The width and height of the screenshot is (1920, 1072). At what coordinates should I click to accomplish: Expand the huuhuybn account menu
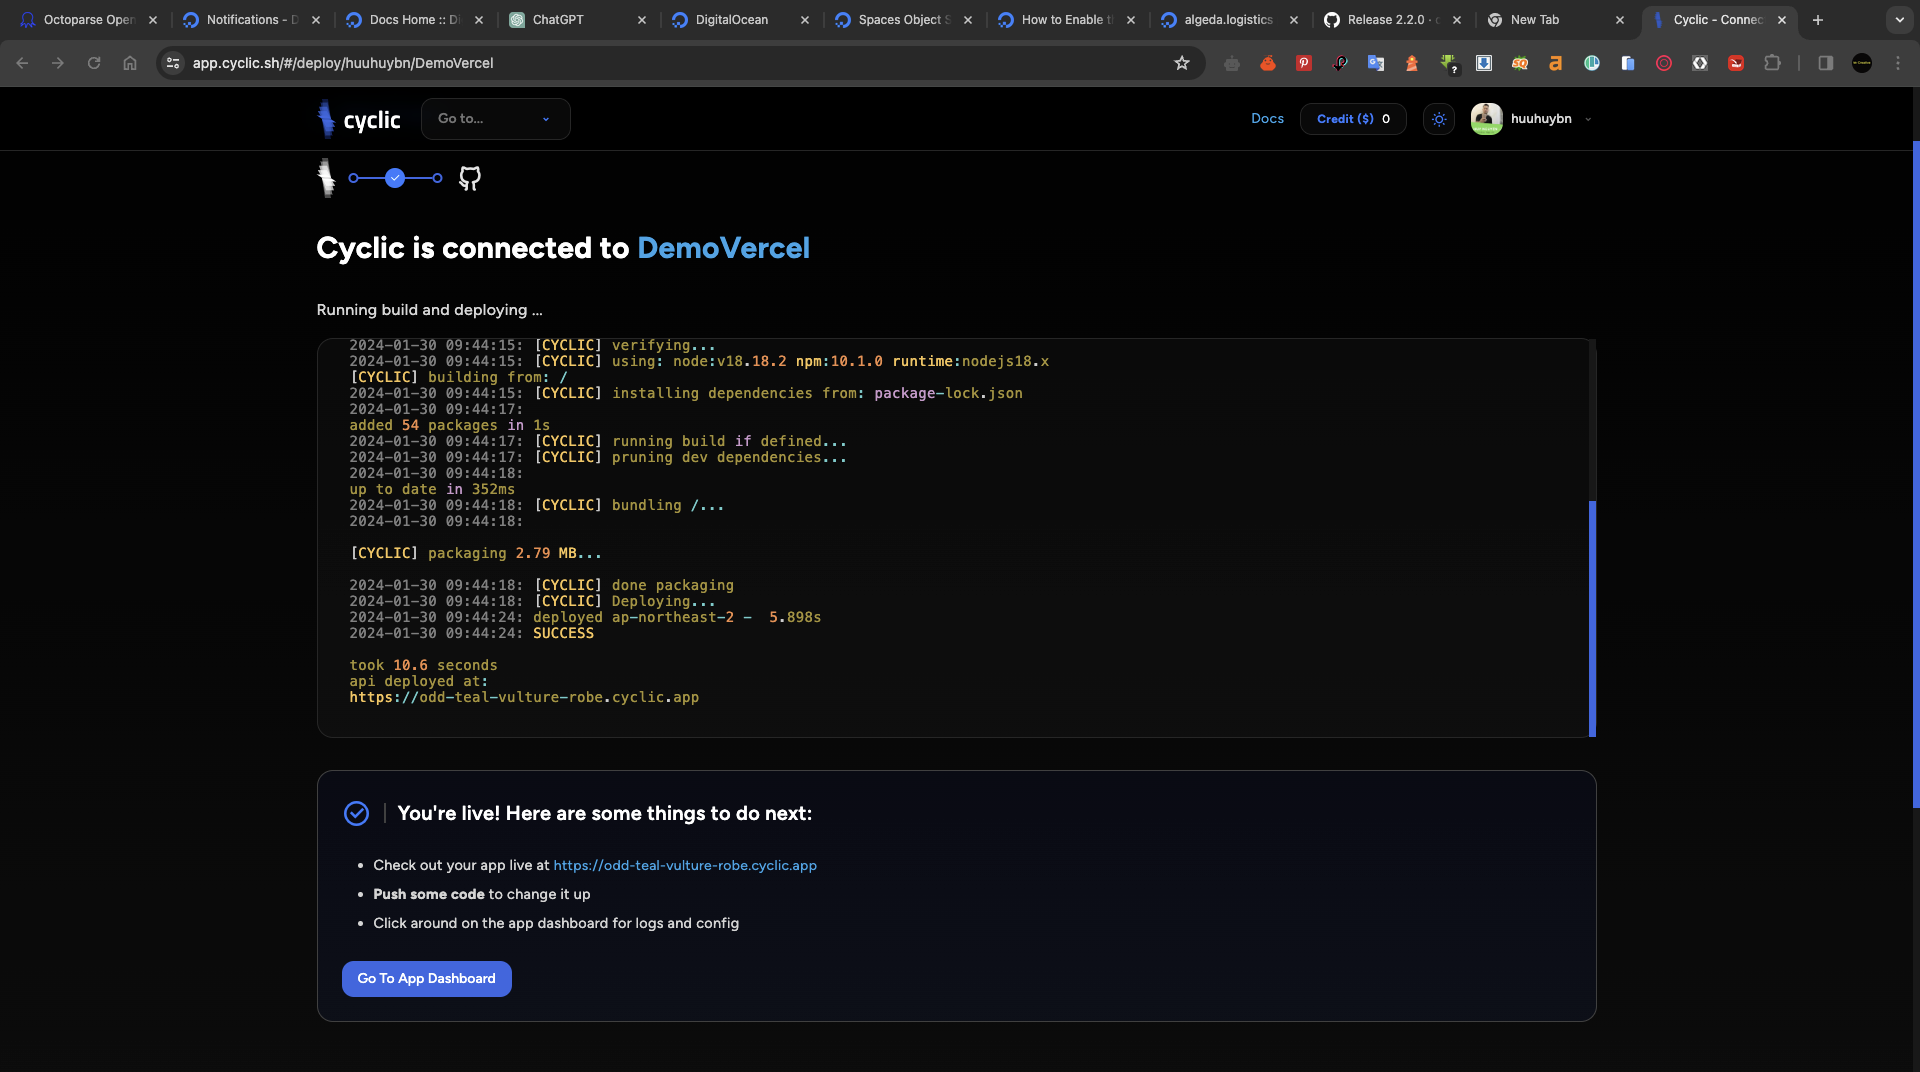tap(1531, 119)
